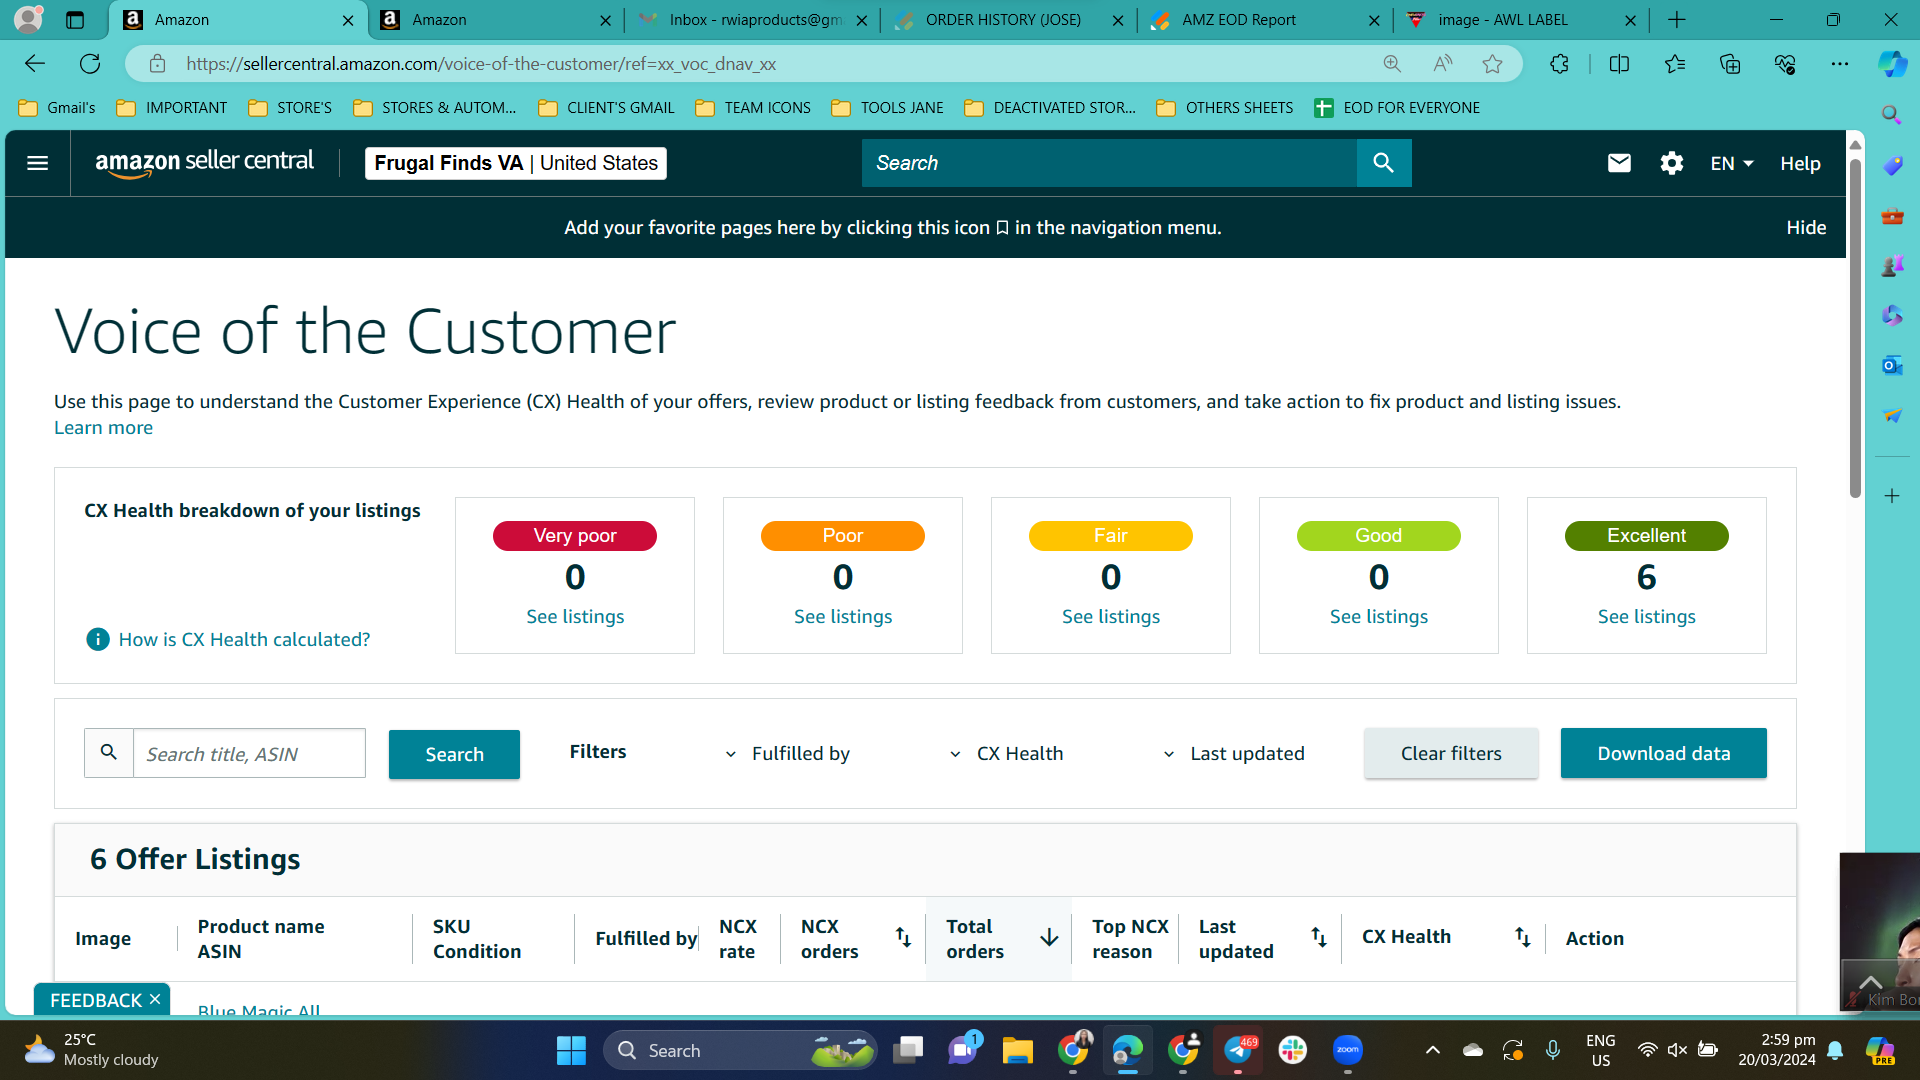
Task: Open the TOOLS JANE bookmarks folder
Action: [888, 108]
